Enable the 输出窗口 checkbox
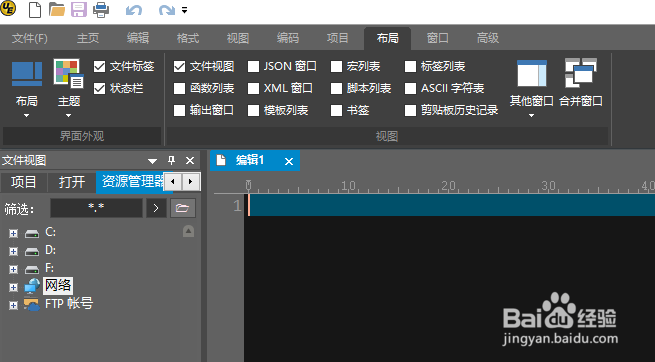The image size is (655, 362). pos(179,111)
